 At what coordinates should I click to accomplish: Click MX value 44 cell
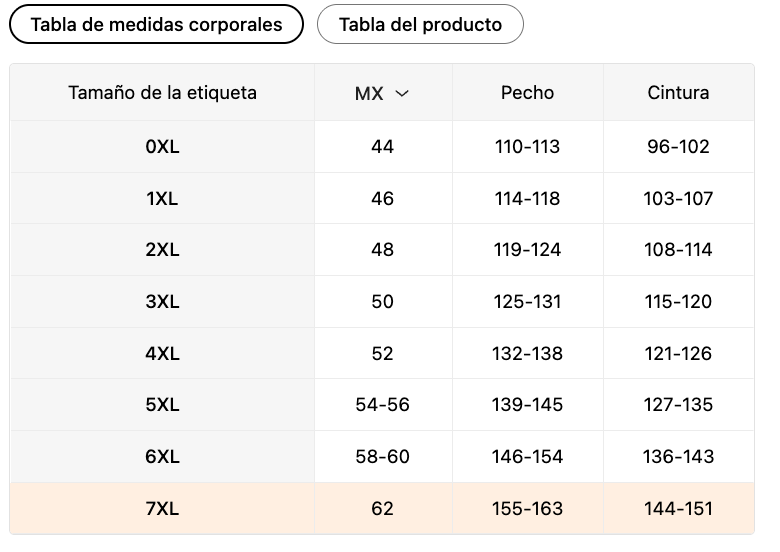(382, 147)
